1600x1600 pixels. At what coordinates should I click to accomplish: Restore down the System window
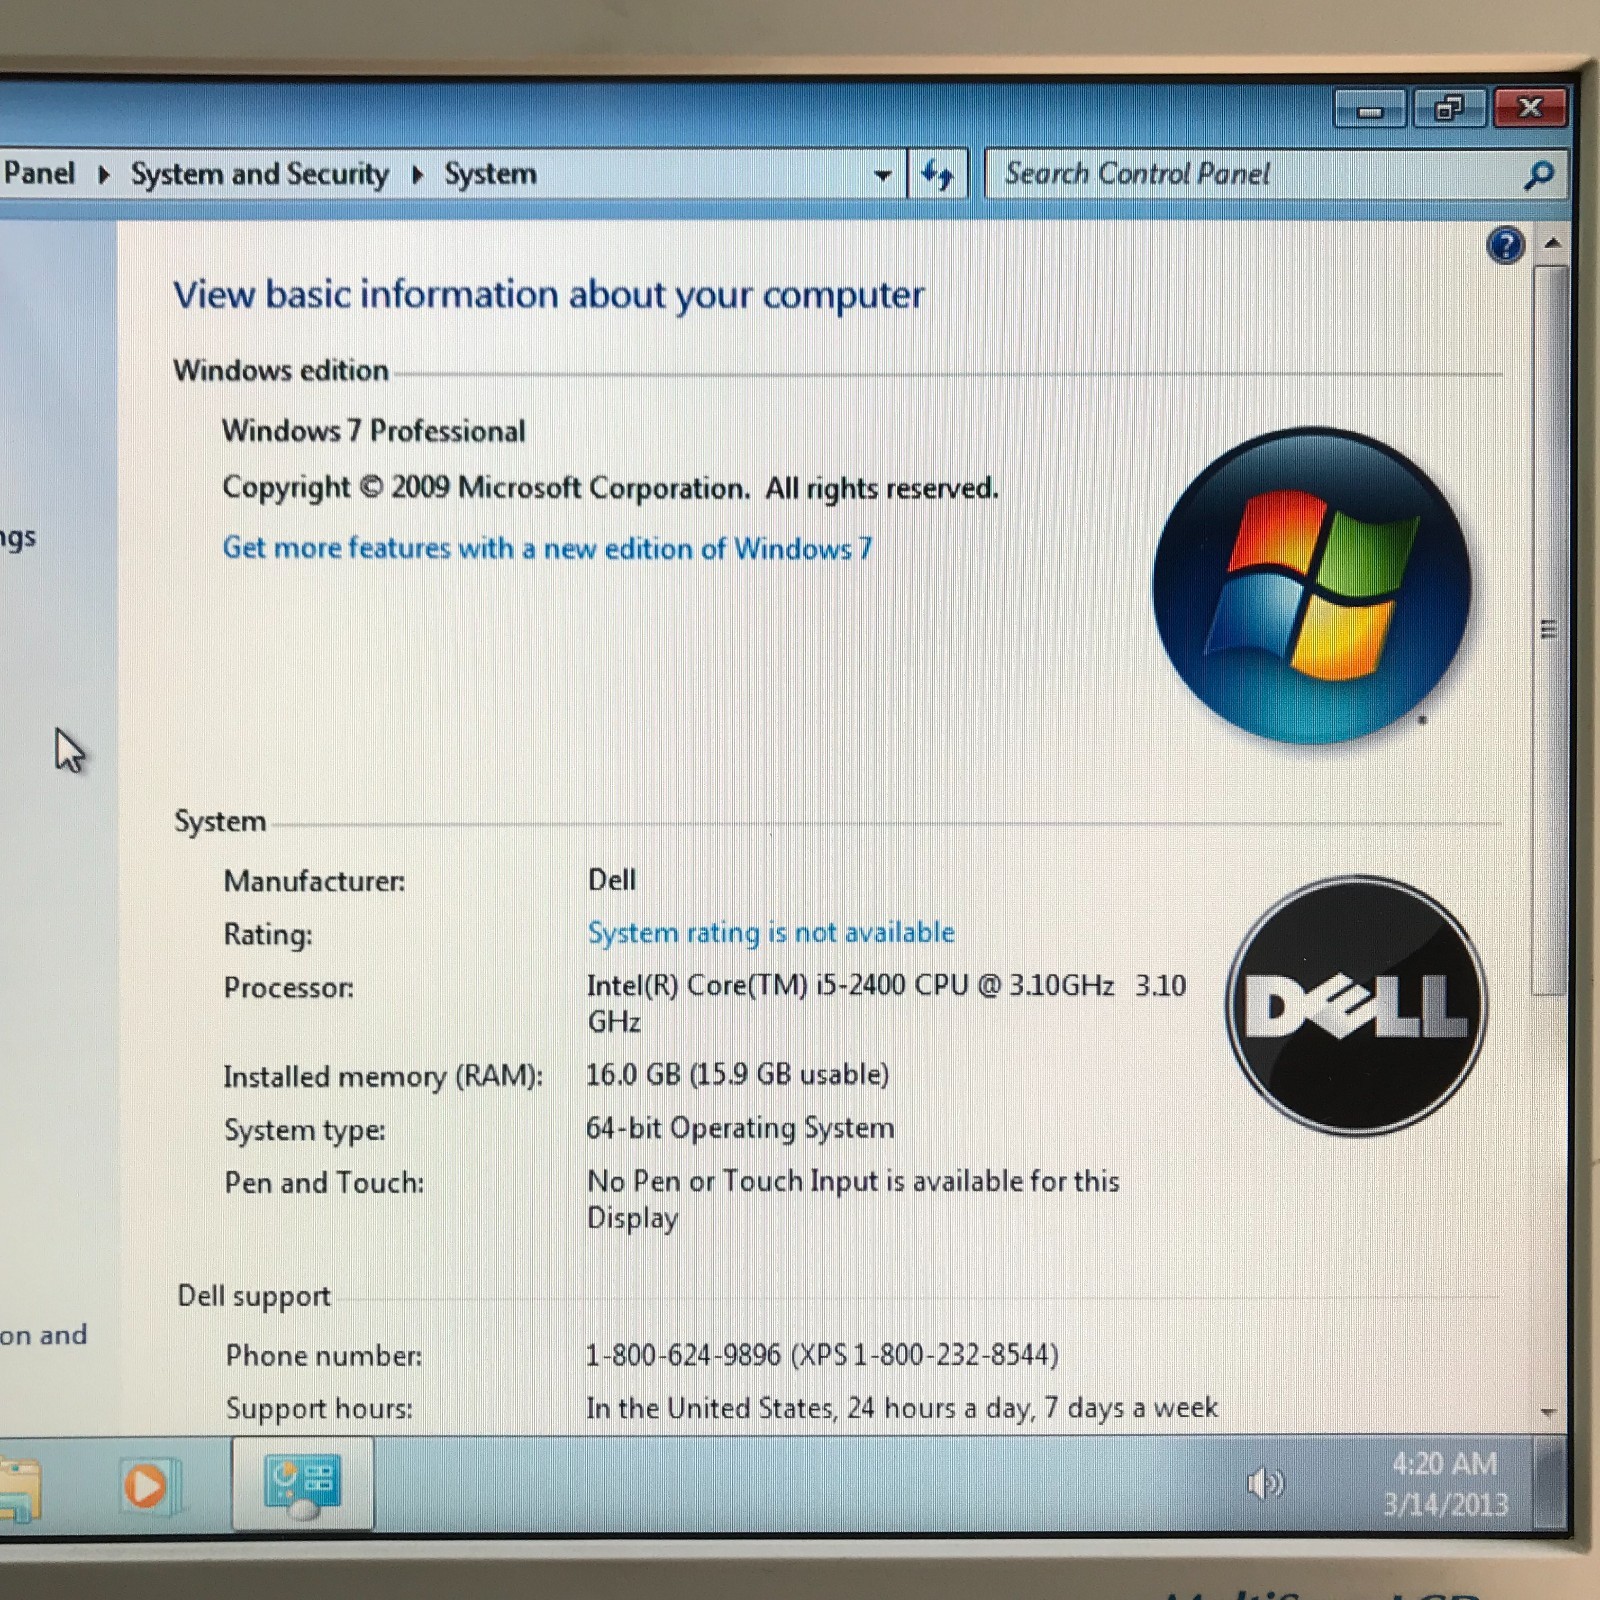coord(1449,108)
